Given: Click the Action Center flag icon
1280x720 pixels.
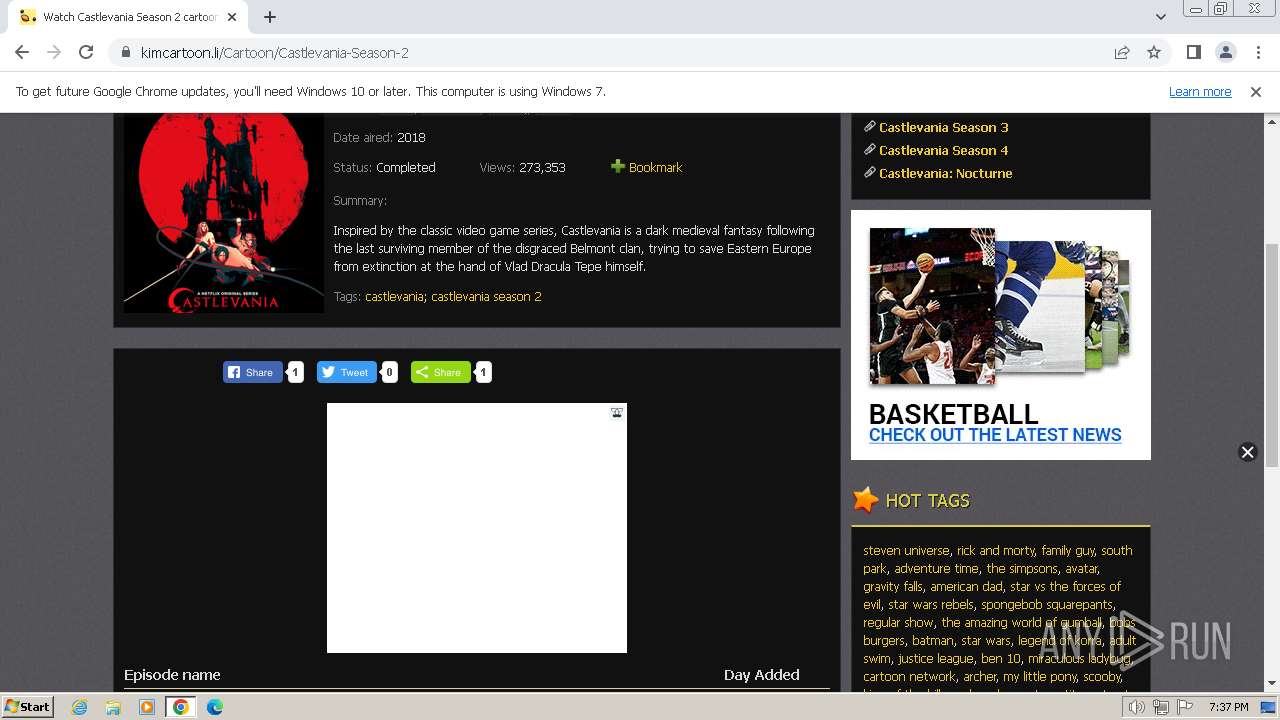Looking at the screenshot, I should (x=1183, y=707).
